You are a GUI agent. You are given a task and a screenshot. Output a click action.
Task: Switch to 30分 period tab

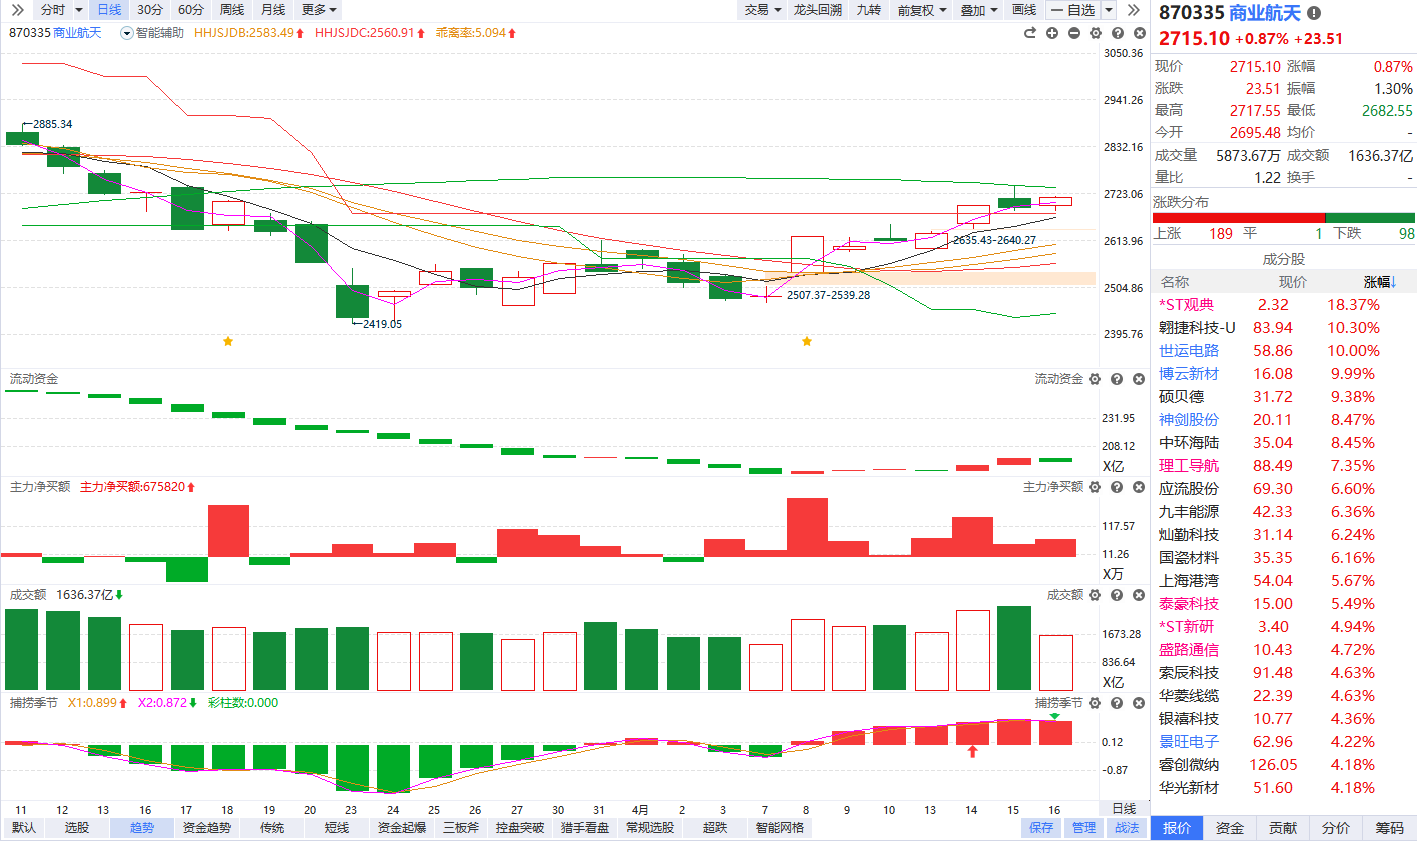(x=150, y=10)
